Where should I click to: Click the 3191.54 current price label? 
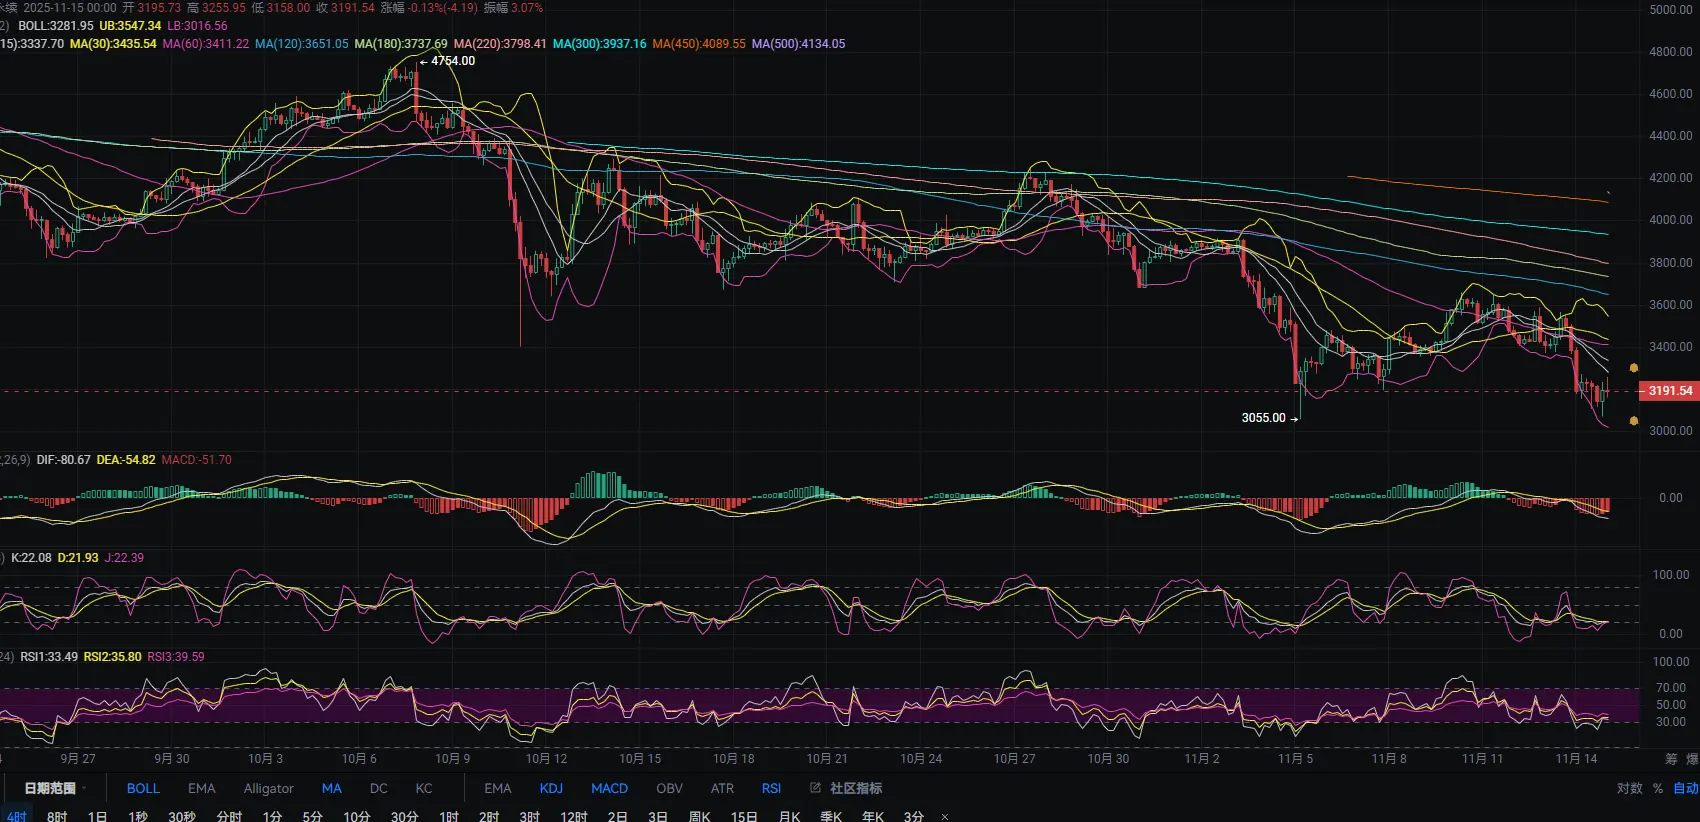coord(1669,391)
